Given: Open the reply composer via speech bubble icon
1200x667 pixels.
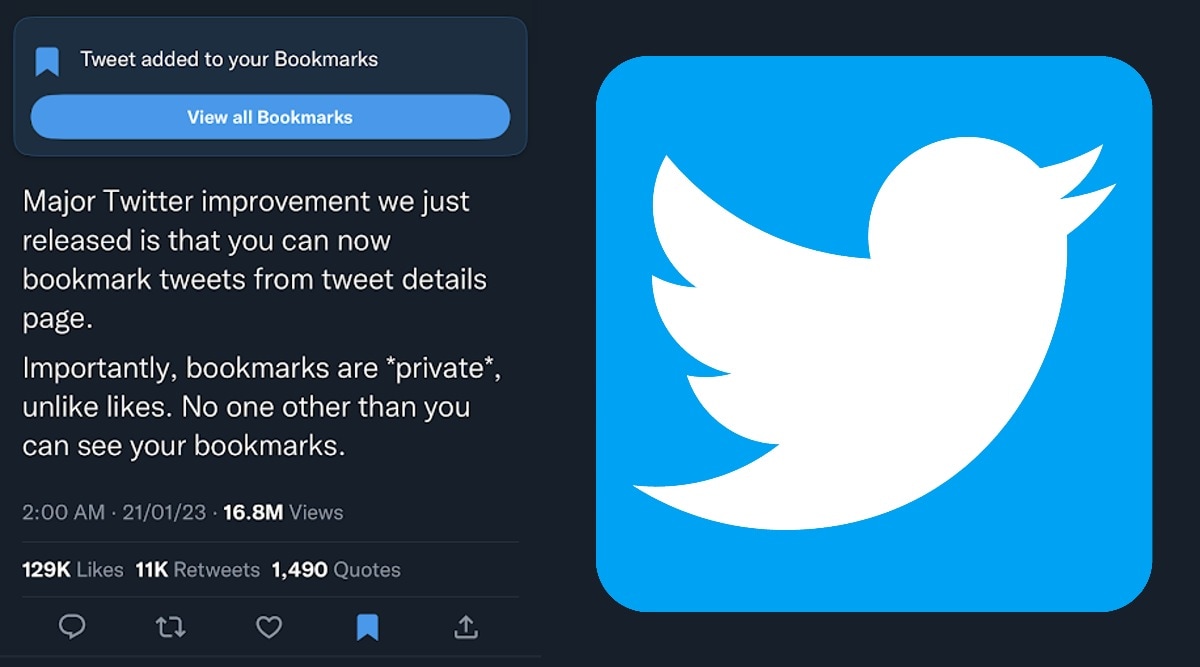Looking at the screenshot, I should click(73, 627).
